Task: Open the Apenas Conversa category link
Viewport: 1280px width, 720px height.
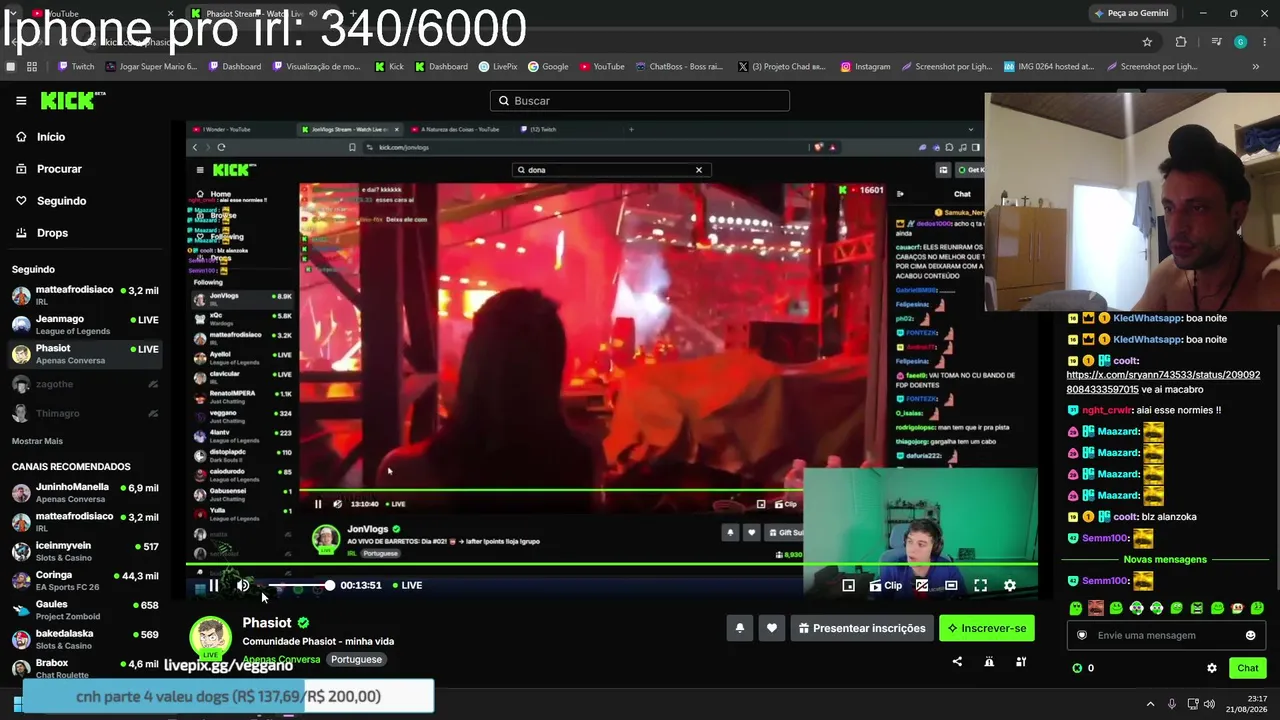Action: click(282, 659)
